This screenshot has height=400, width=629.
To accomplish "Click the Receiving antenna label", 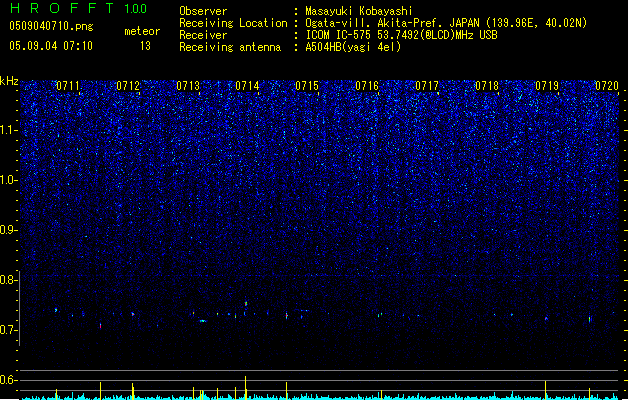I will pos(230,47).
